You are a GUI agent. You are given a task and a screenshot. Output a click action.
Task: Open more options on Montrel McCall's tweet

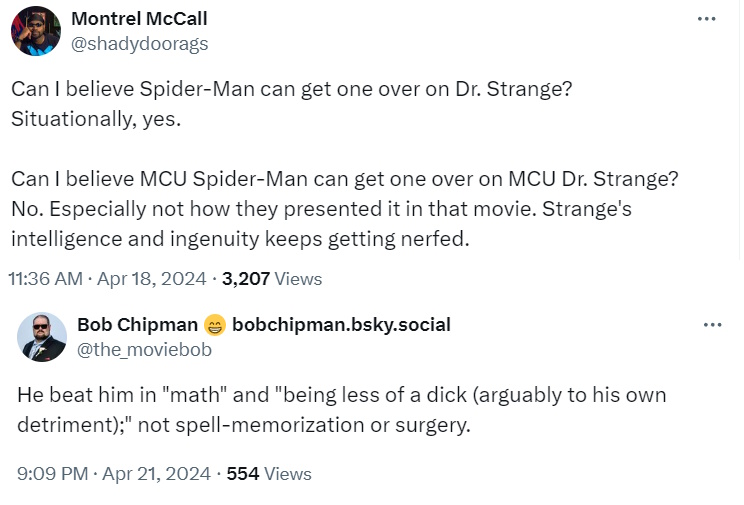tap(707, 19)
